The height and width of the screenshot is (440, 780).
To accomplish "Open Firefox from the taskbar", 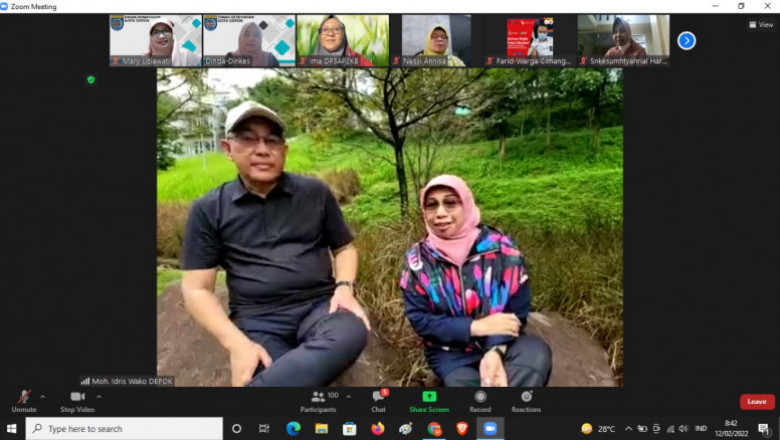I will 377,429.
